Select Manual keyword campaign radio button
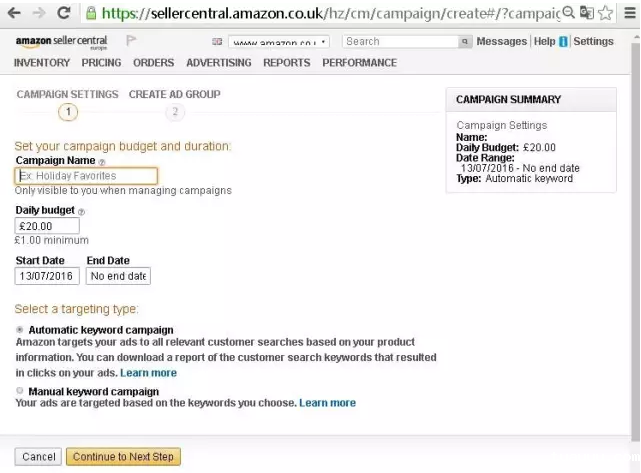 point(20,391)
